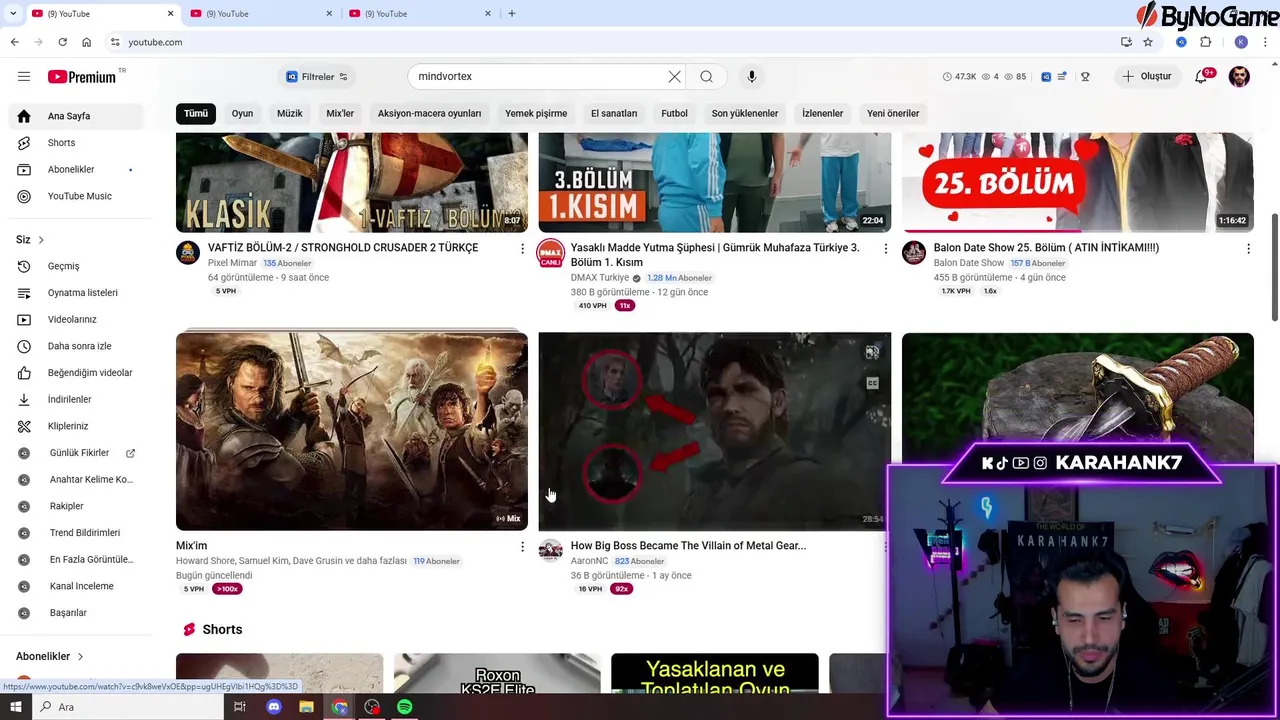Click the blue vidIQ icon in header
Image resolution: width=1280 pixels, height=720 pixels.
(x=1046, y=77)
